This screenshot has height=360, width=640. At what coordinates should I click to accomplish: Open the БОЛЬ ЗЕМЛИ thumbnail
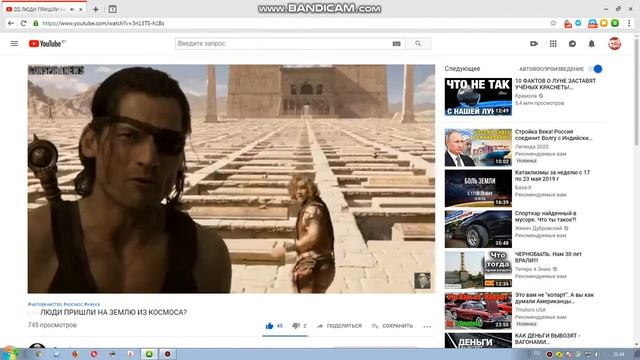(478, 188)
